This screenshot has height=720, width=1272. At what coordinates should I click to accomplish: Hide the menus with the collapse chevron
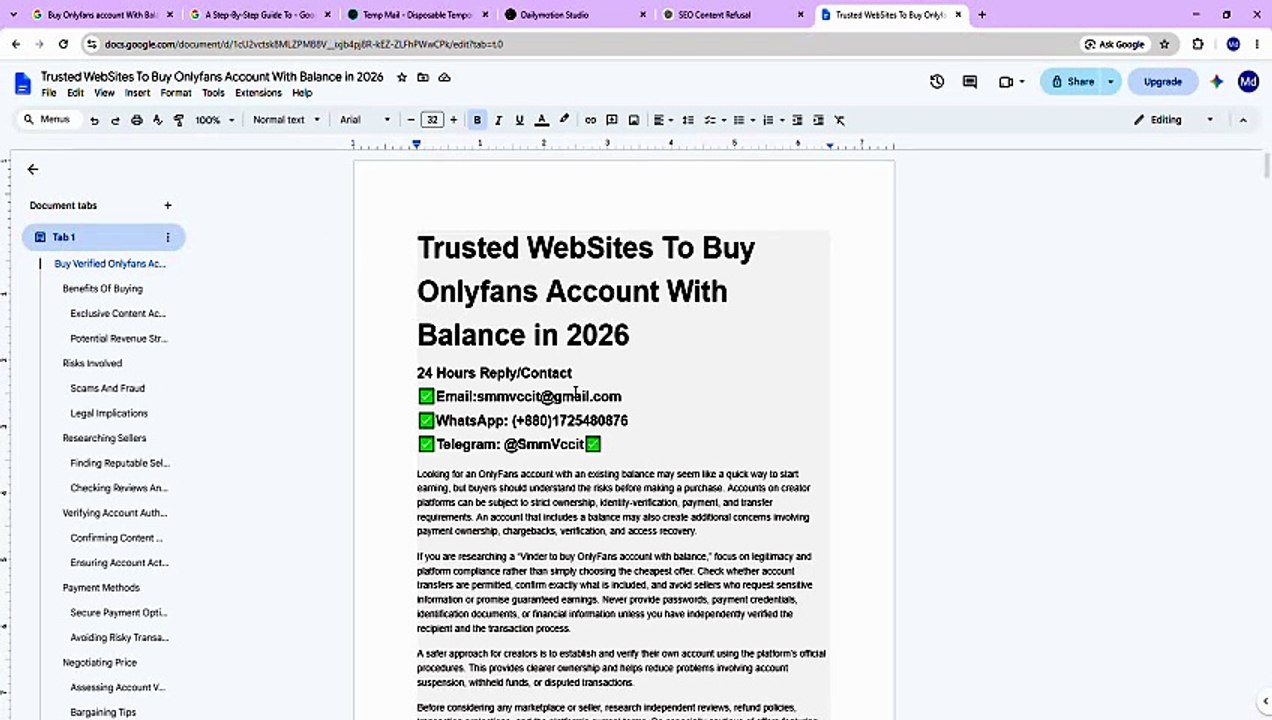[1243, 120]
